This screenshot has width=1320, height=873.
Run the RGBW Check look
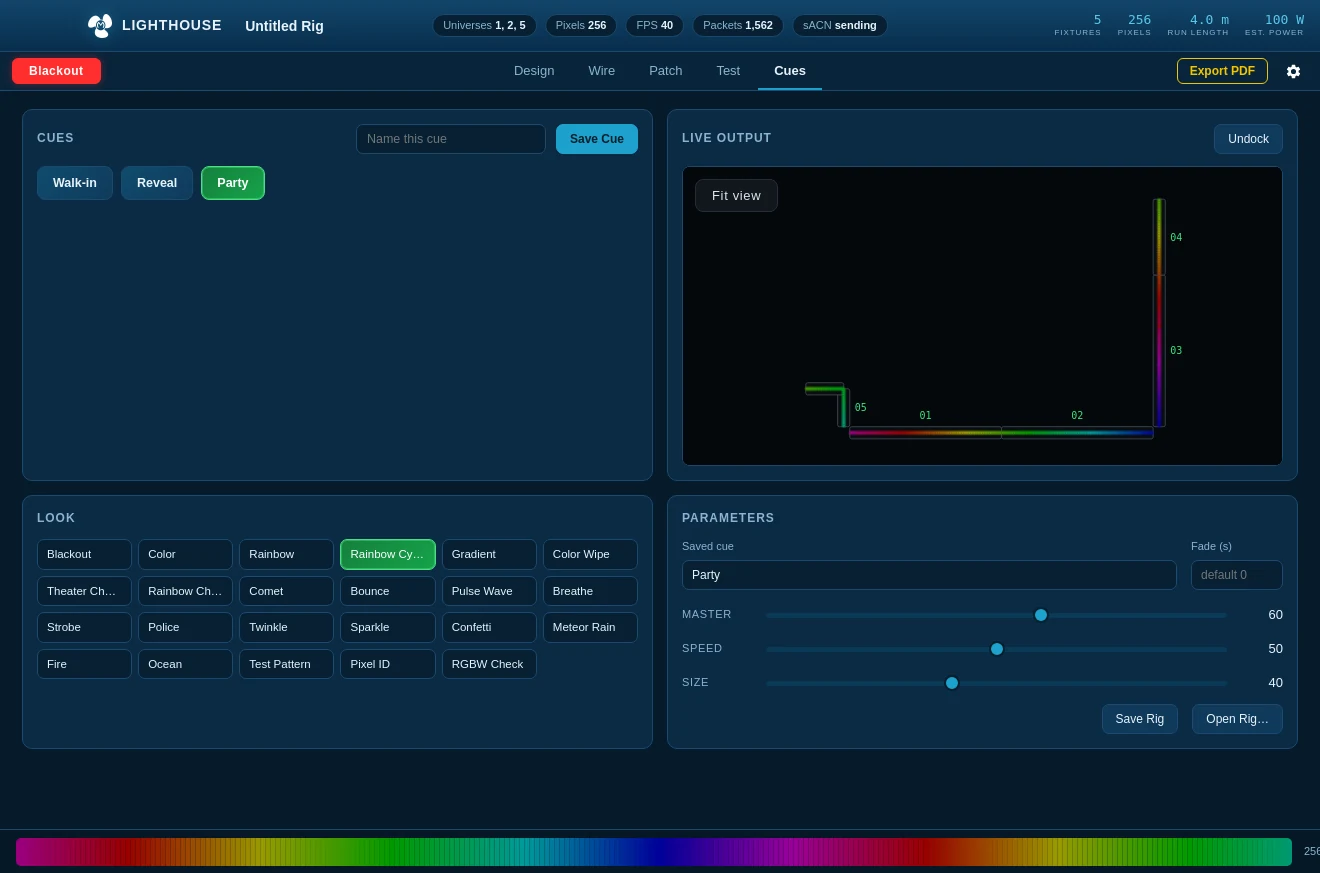489,664
